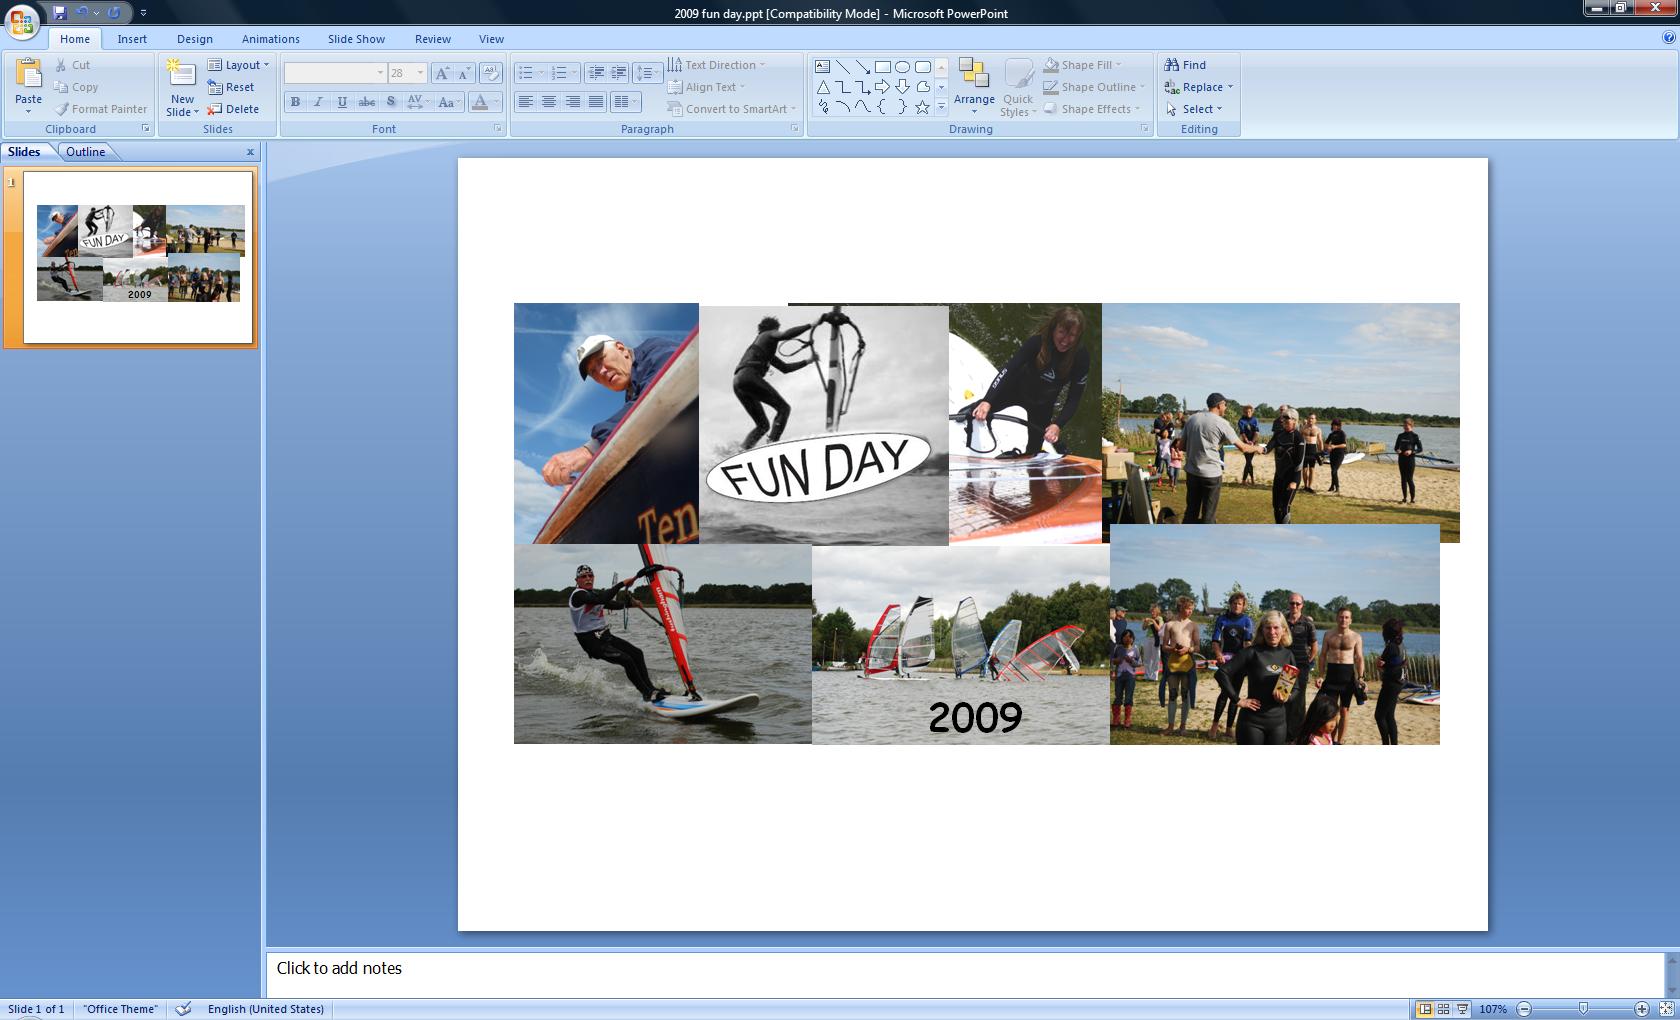Image resolution: width=1680 pixels, height=1020 pixels.
Task: Click the Reset slide button
Action: [x=231, y=87]
